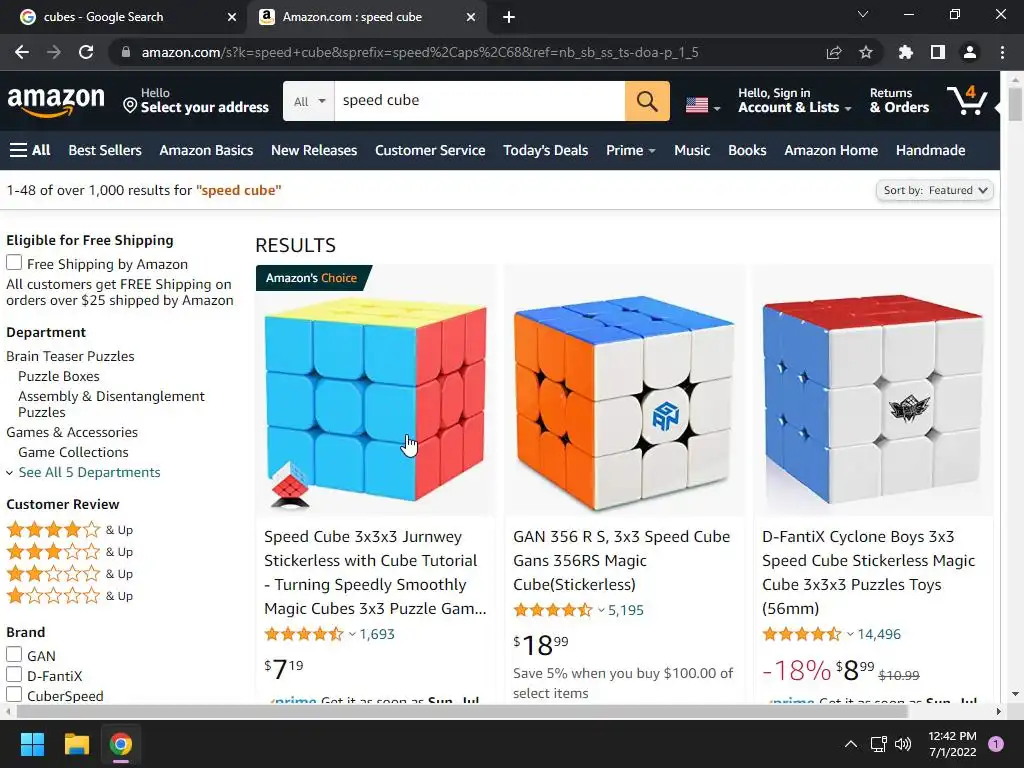Click the speed cube search input field
The width and height of the screenshot is (1024, 768).
point(479,101)
